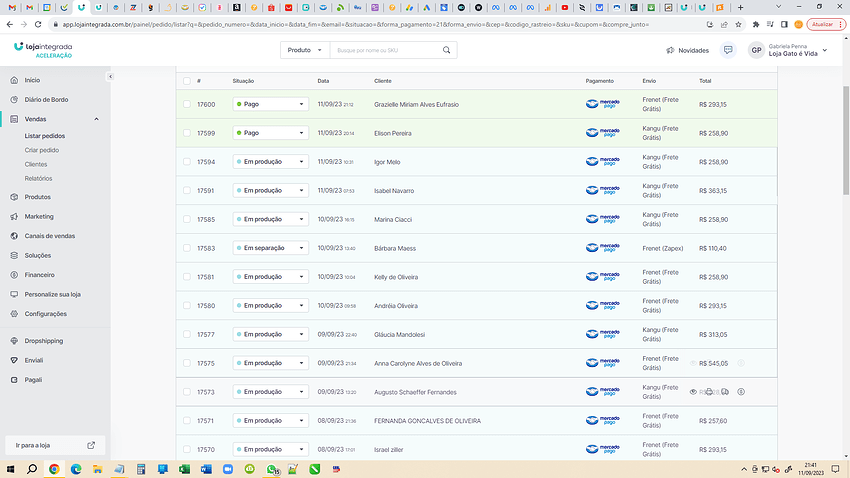Open Excel from the taskbar

[184, 469]
